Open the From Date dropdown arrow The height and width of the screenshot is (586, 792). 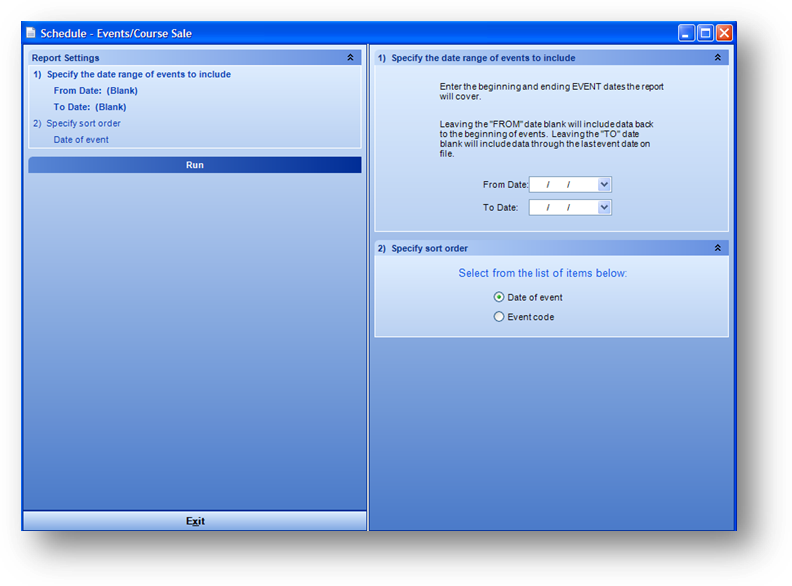604,184
